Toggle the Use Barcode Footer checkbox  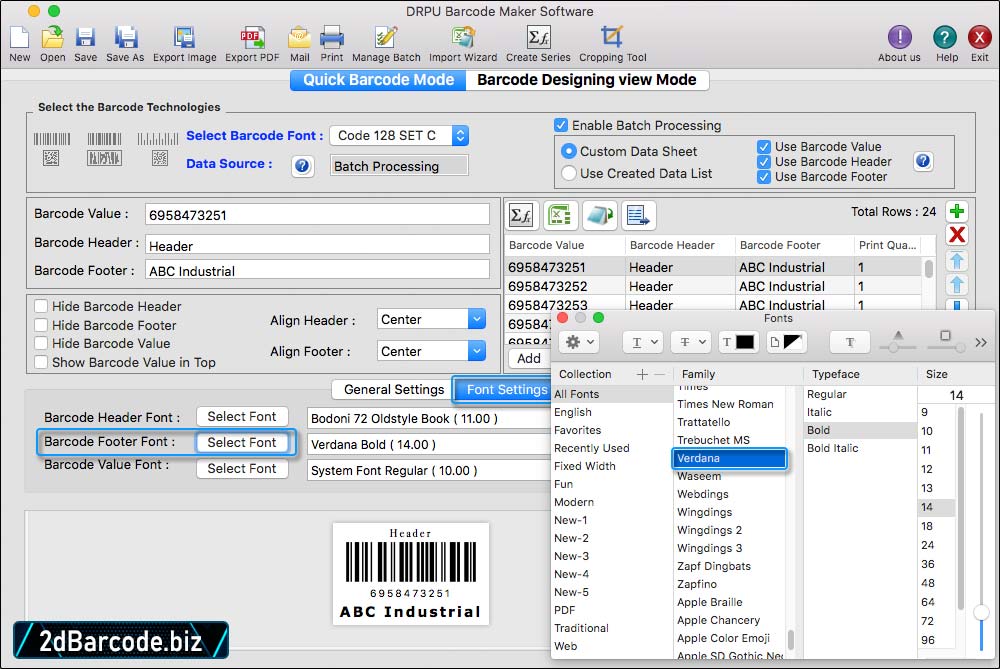tap(763, 177)
